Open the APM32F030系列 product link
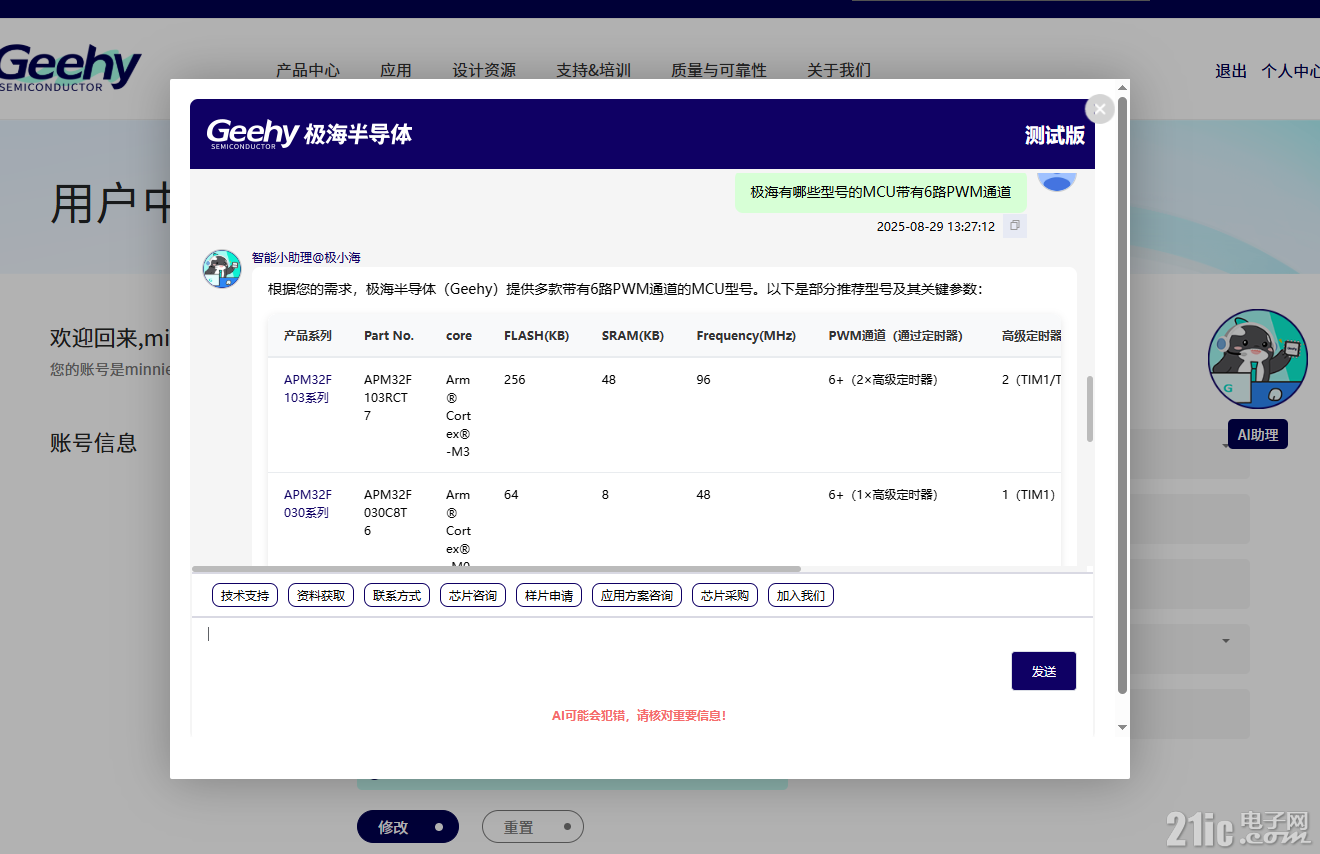This screenshot has height=854, width=1320. tap(307, 504)
